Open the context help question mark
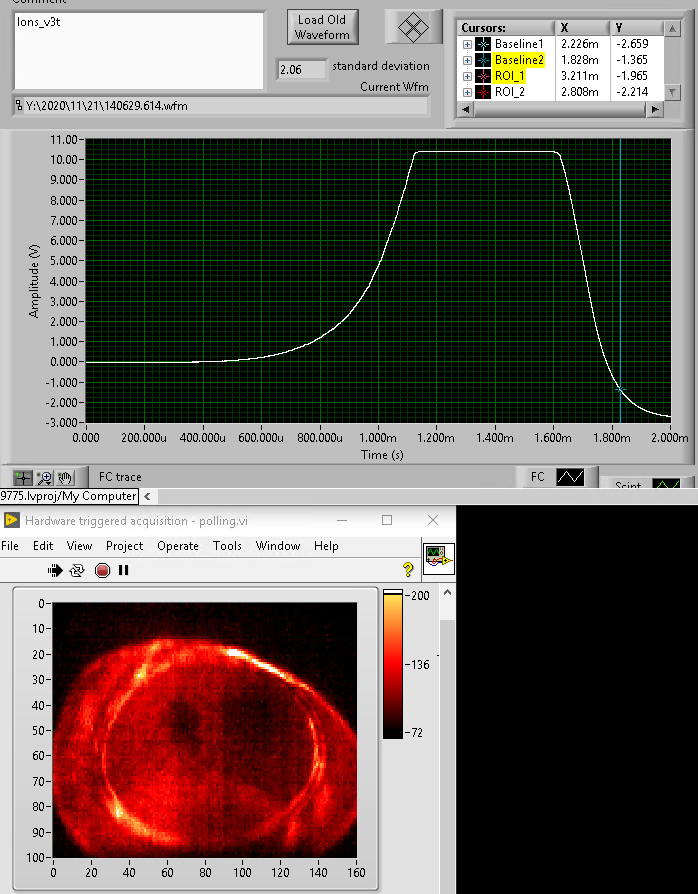Viewport: 698px width, 894px height. [408, 570]
